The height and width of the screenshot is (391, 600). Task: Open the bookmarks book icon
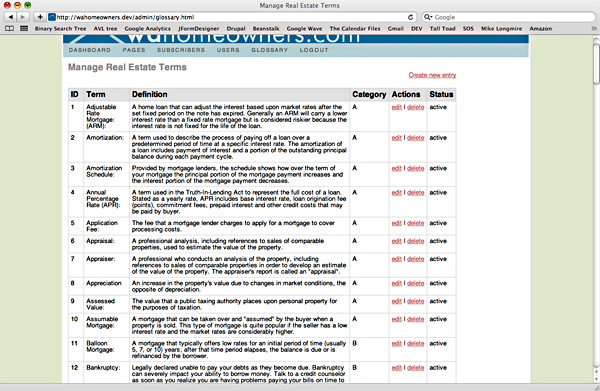tap(10, 28)
